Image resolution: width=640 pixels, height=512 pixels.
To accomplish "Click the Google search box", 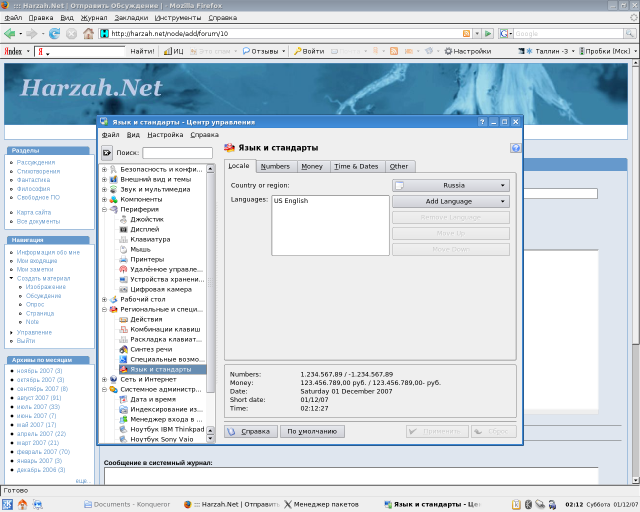I will 569,34.
